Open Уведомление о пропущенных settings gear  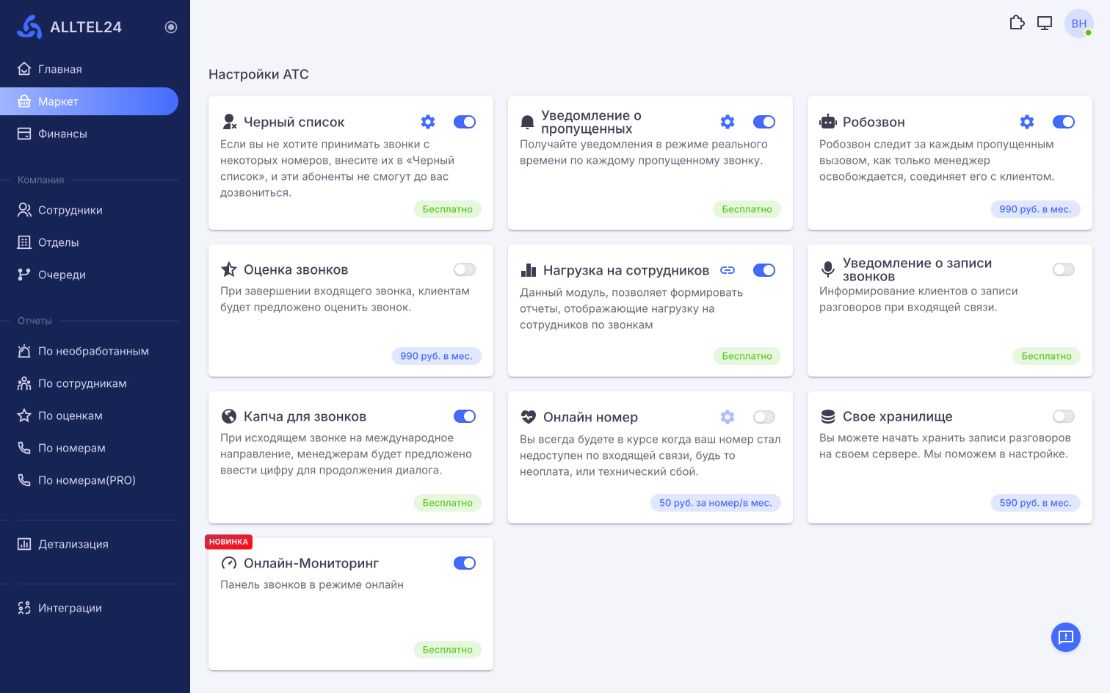pos(728,122)
